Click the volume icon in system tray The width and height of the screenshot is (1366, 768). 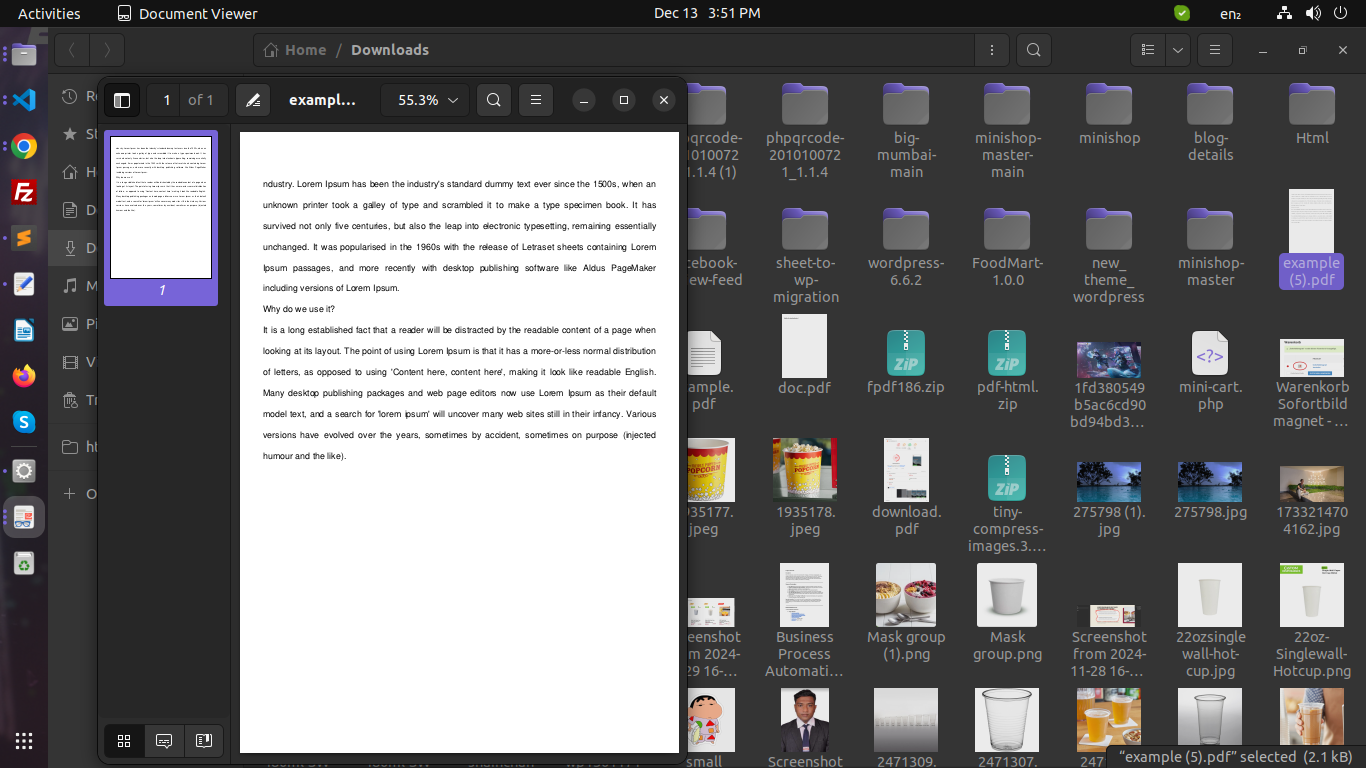pyautogui.click(x=1313, y=13)
